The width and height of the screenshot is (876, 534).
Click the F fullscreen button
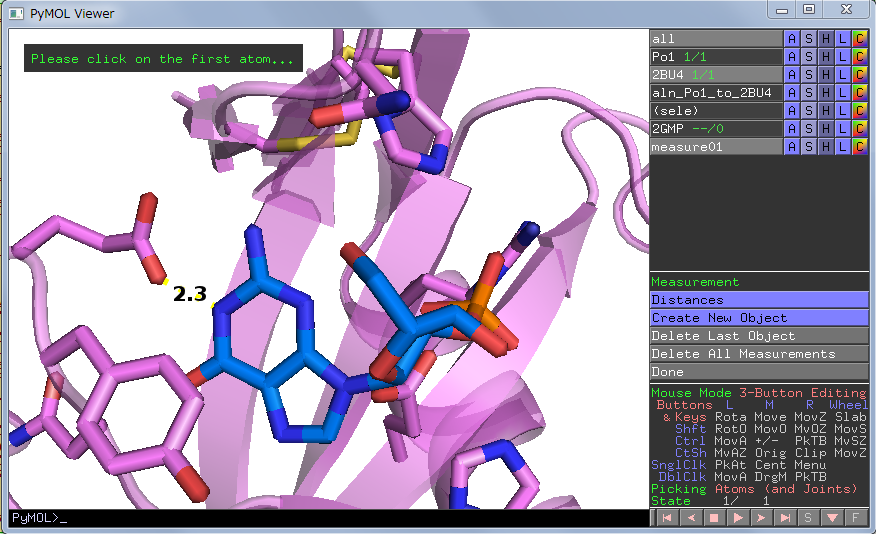tap(856, 517)
